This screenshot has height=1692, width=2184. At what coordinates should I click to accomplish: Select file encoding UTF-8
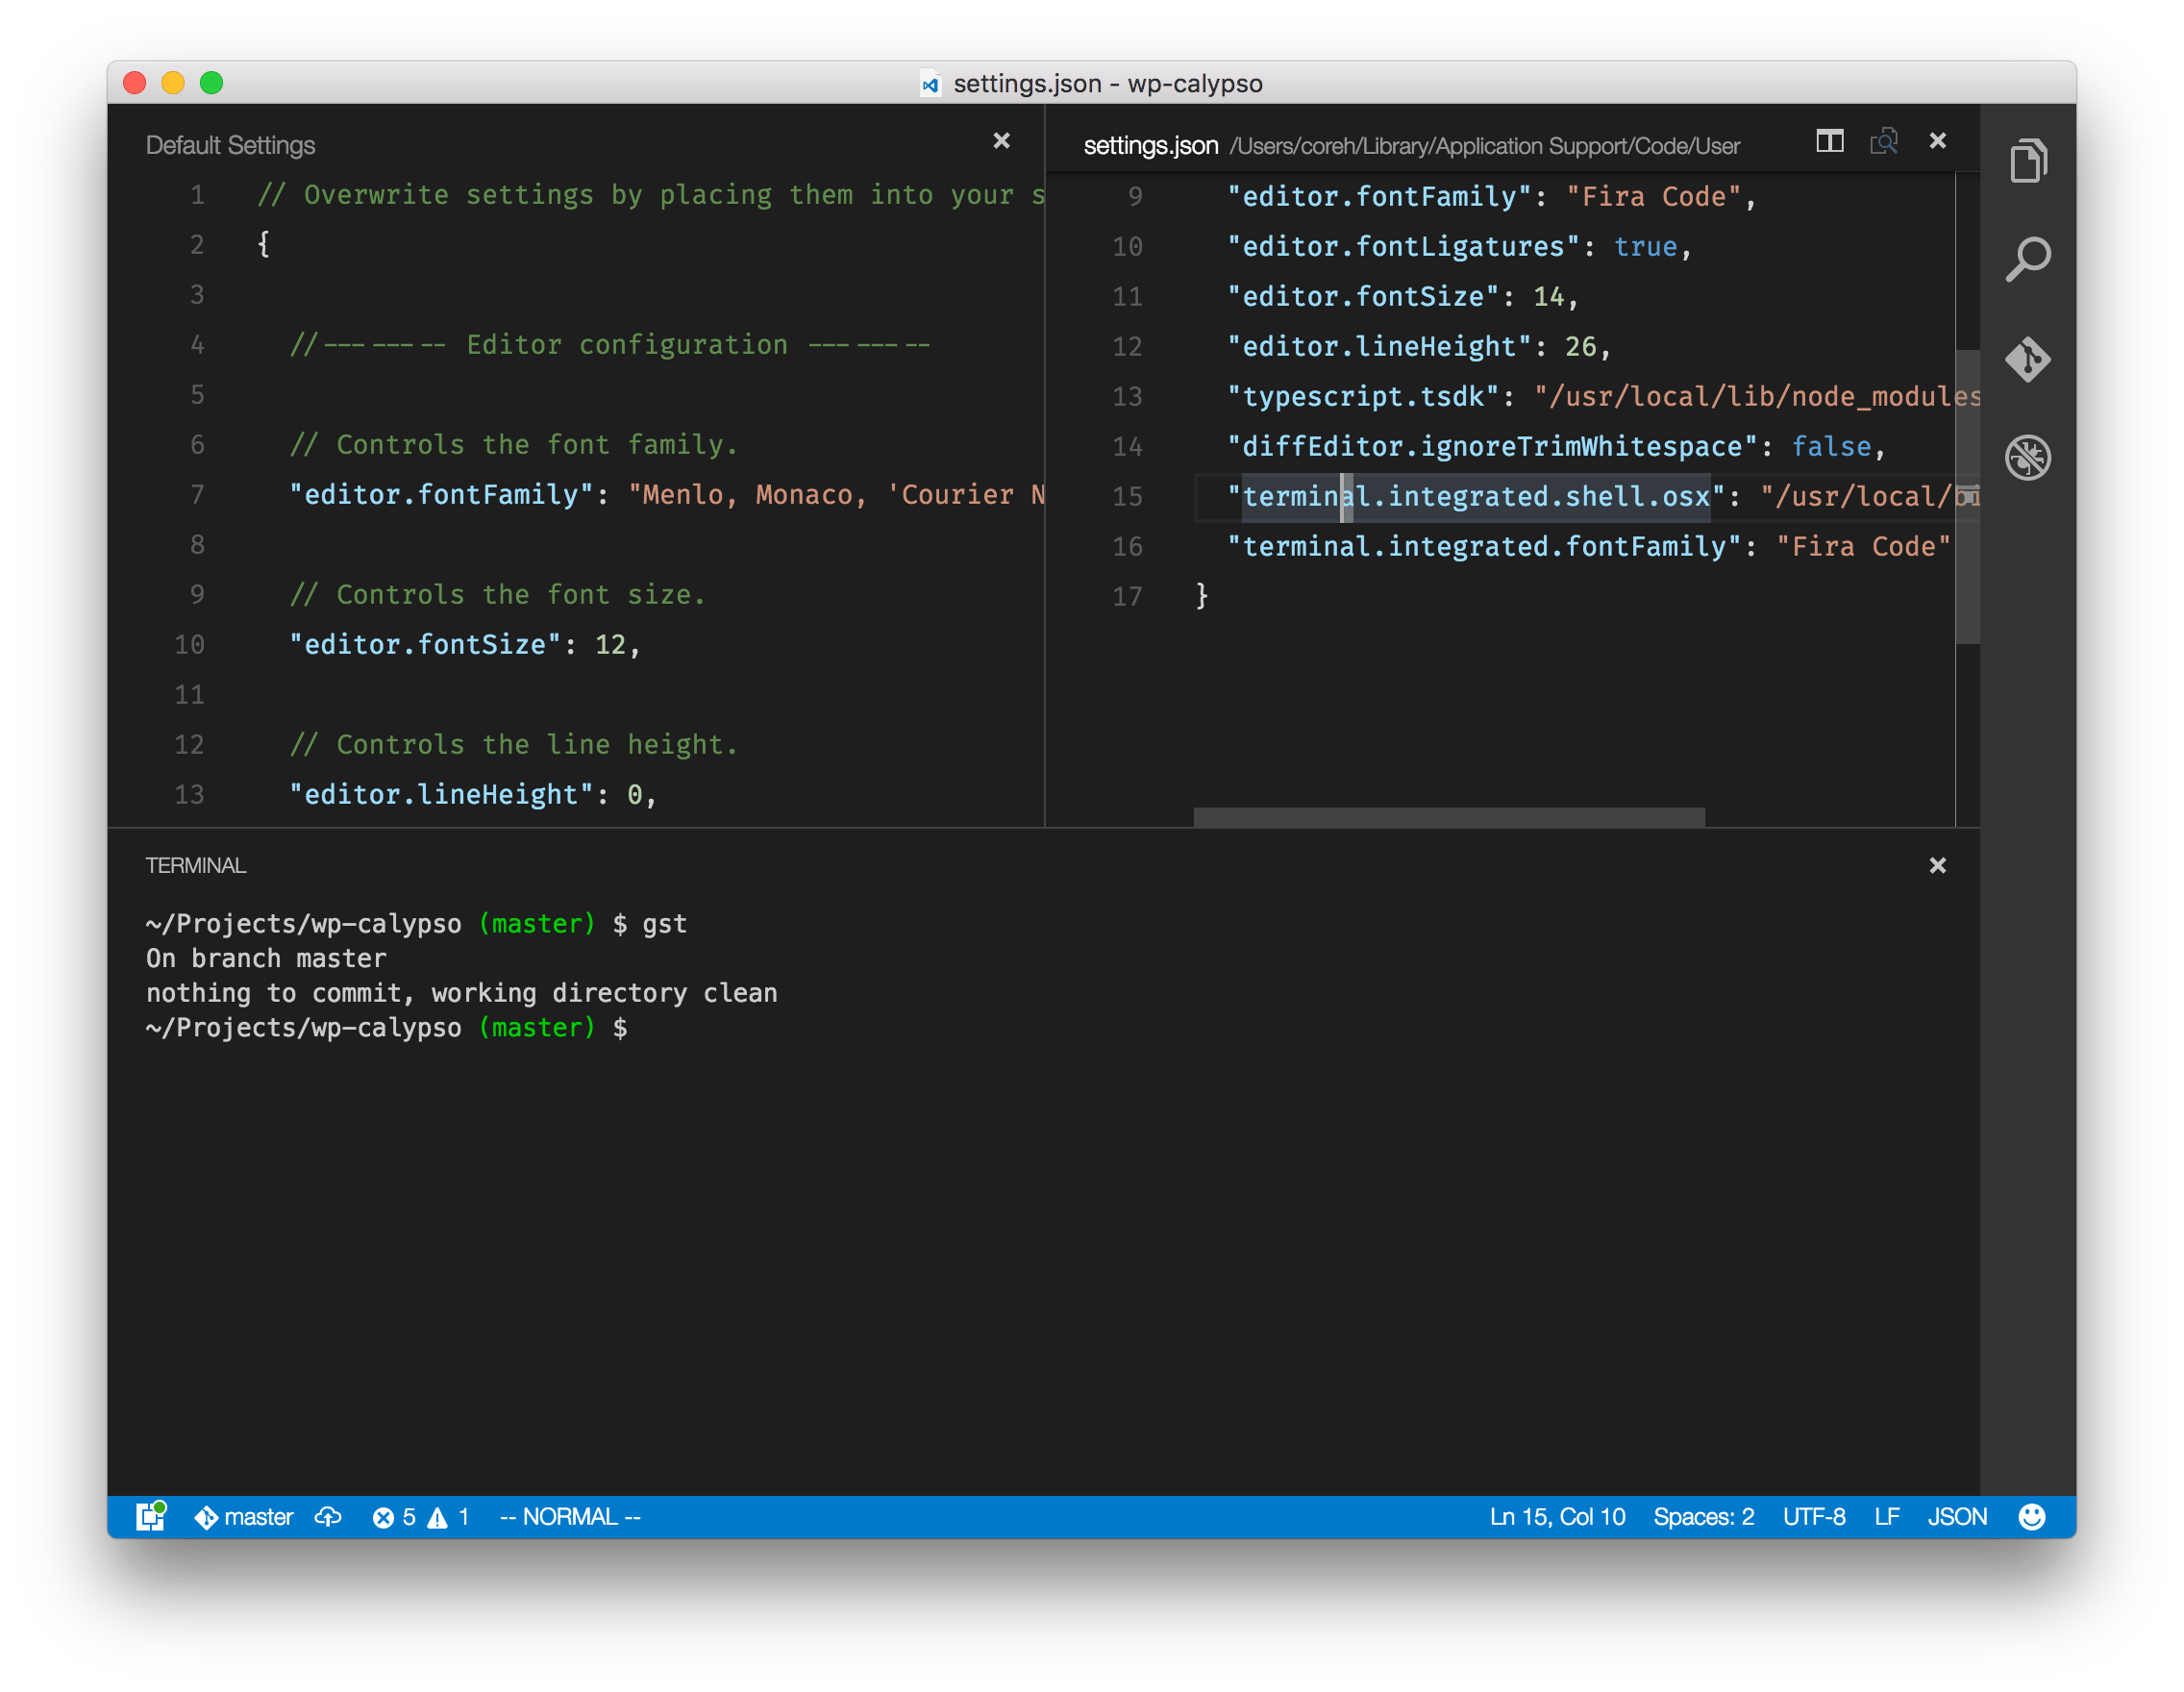point(1813,1517)
